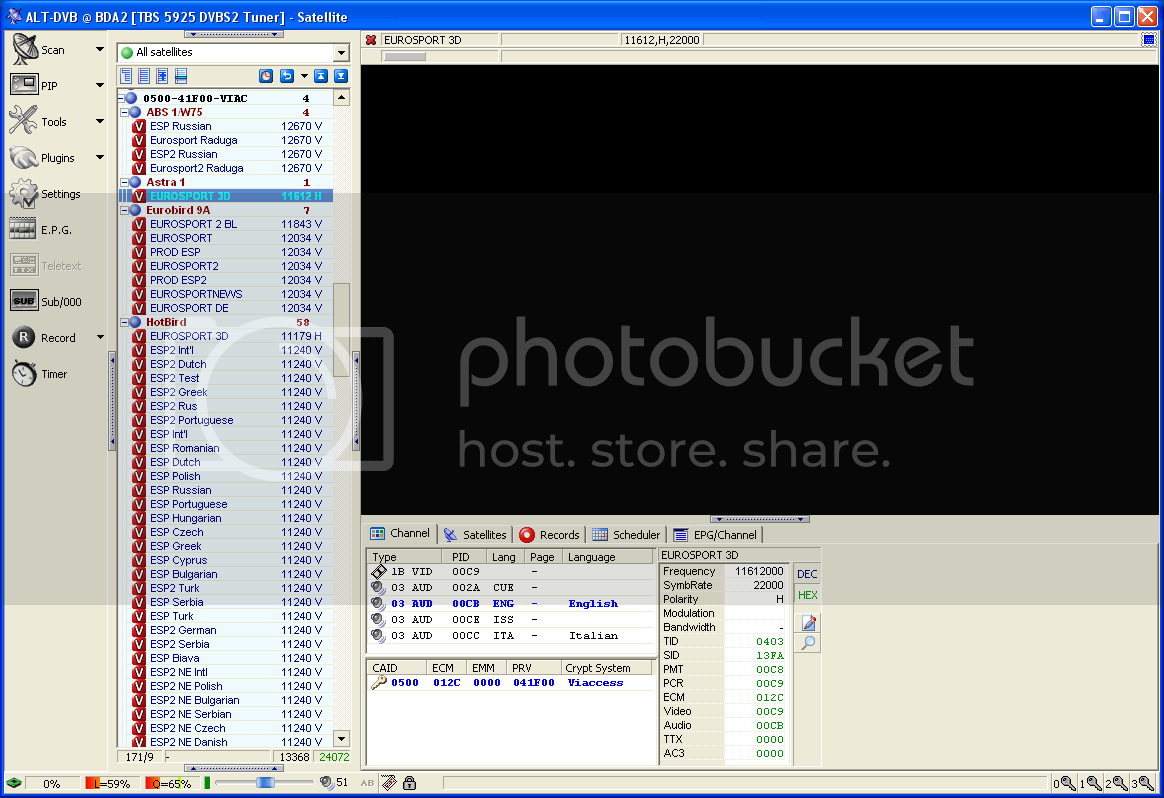Screen dimensions: 1164x798
Task: Click the clock icon above channel list
Action: (x=266, y=76)
